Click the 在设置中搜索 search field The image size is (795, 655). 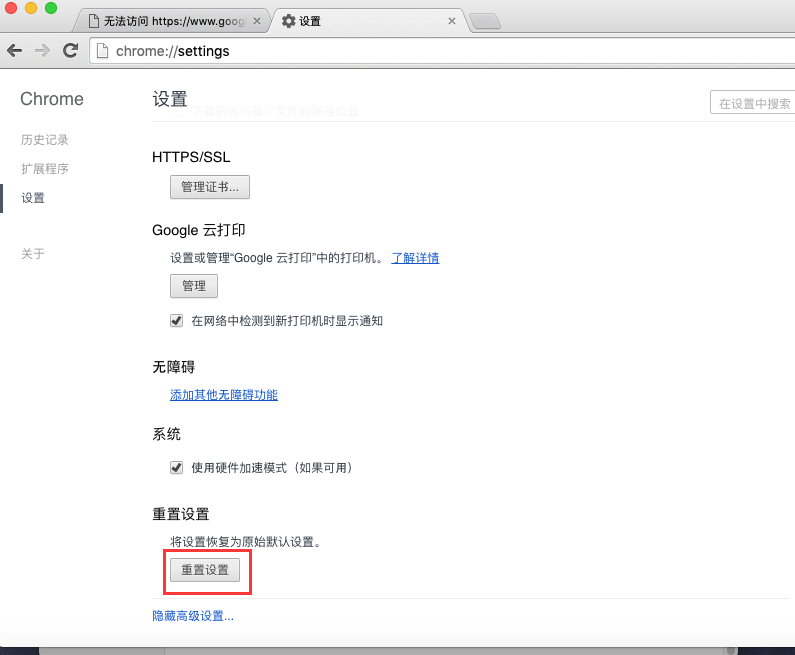[x=753, y=103]
